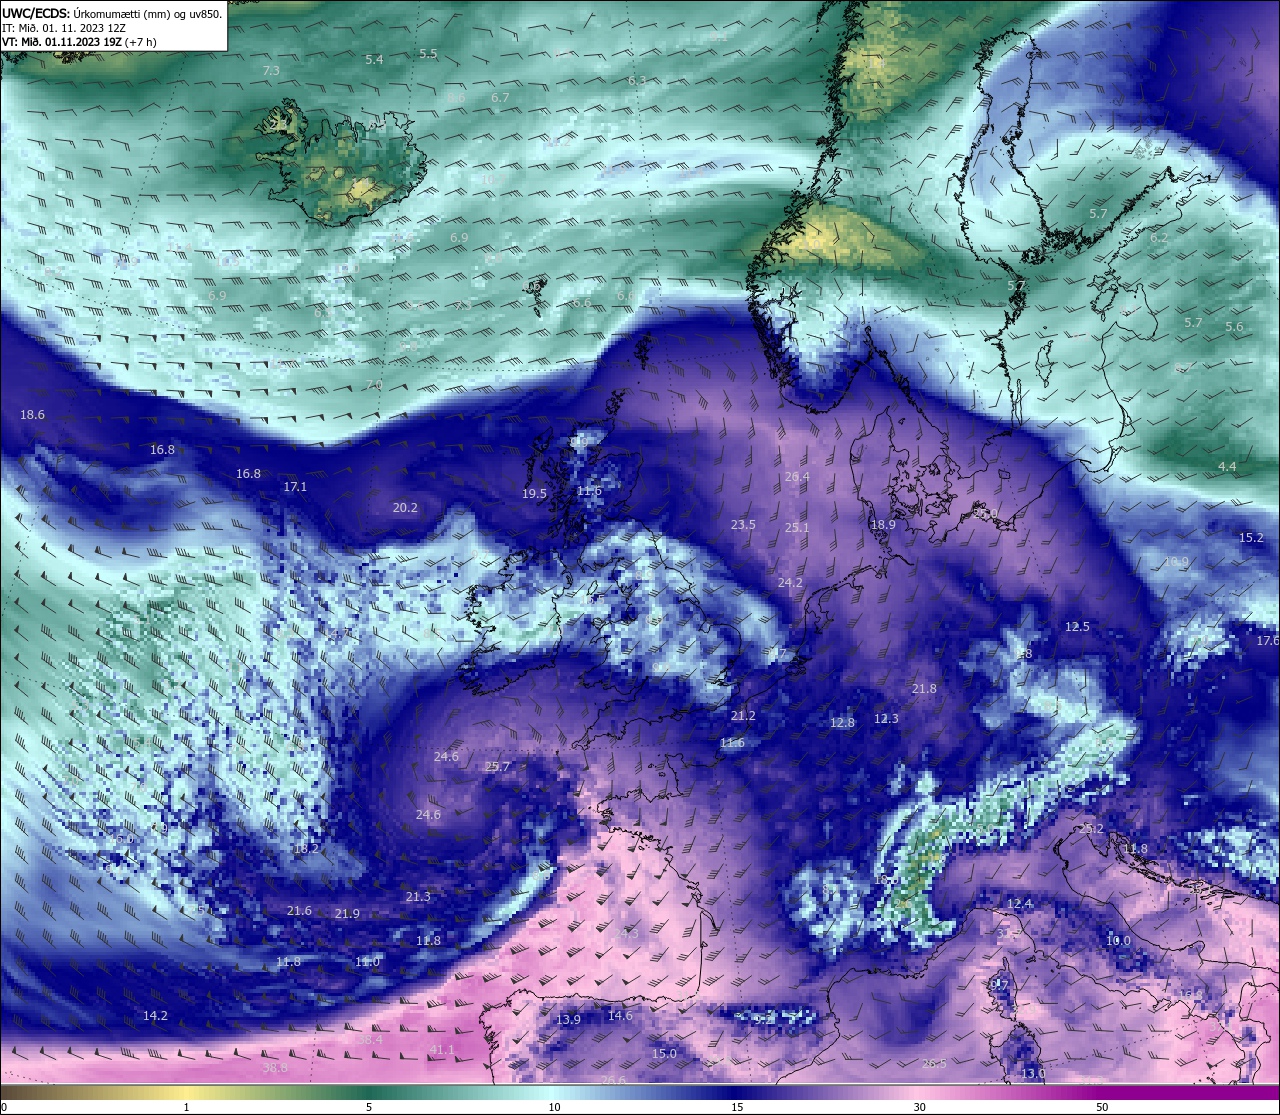Click the map value '5.4'

374,60
